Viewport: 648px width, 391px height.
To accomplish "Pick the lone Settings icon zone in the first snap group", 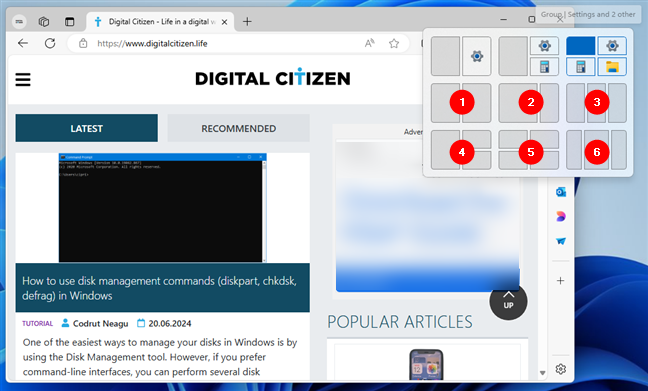I will 476,56.
